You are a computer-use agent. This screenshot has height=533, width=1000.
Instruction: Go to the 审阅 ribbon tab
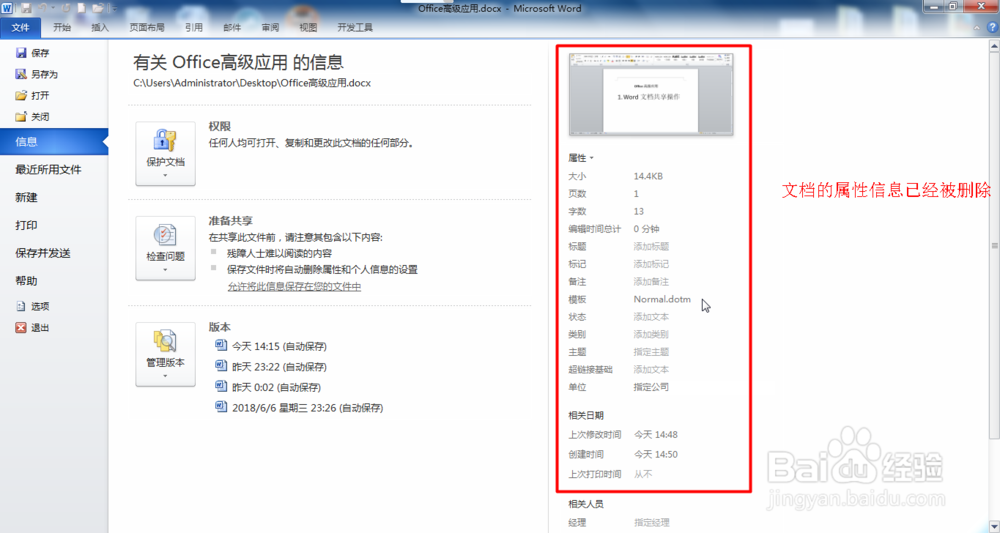(270, 27)
